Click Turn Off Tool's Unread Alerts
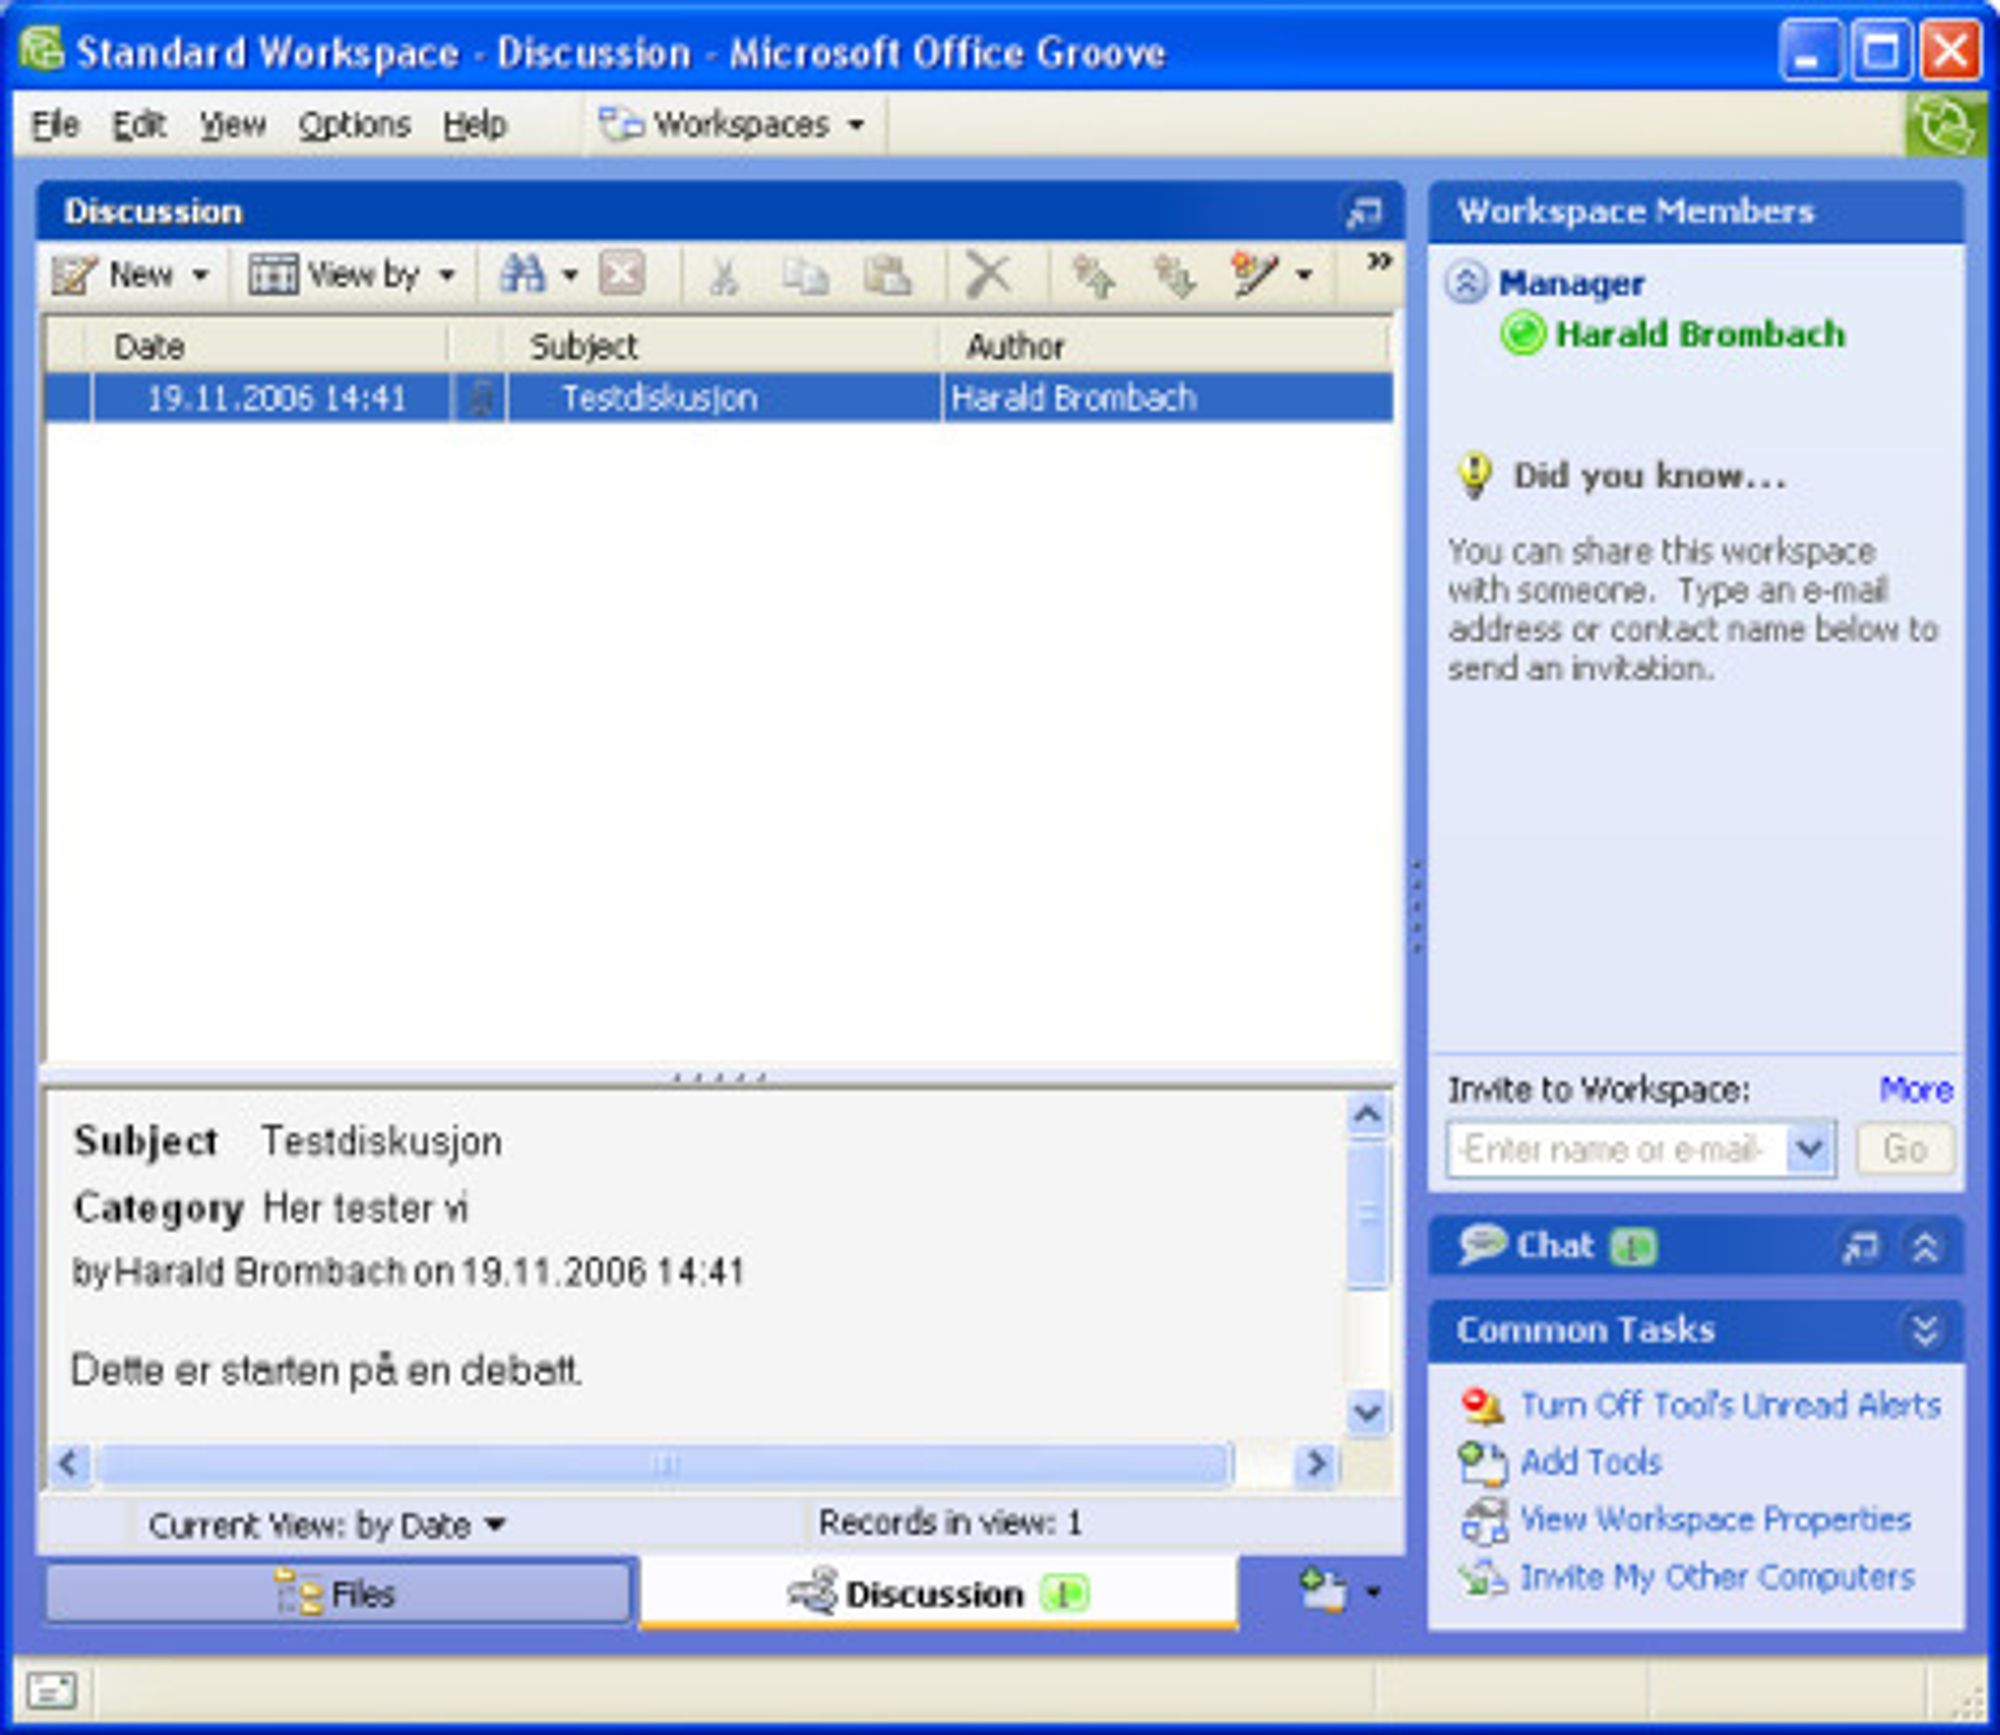This screenshot has height=1735, width=2000. 1730,1405
